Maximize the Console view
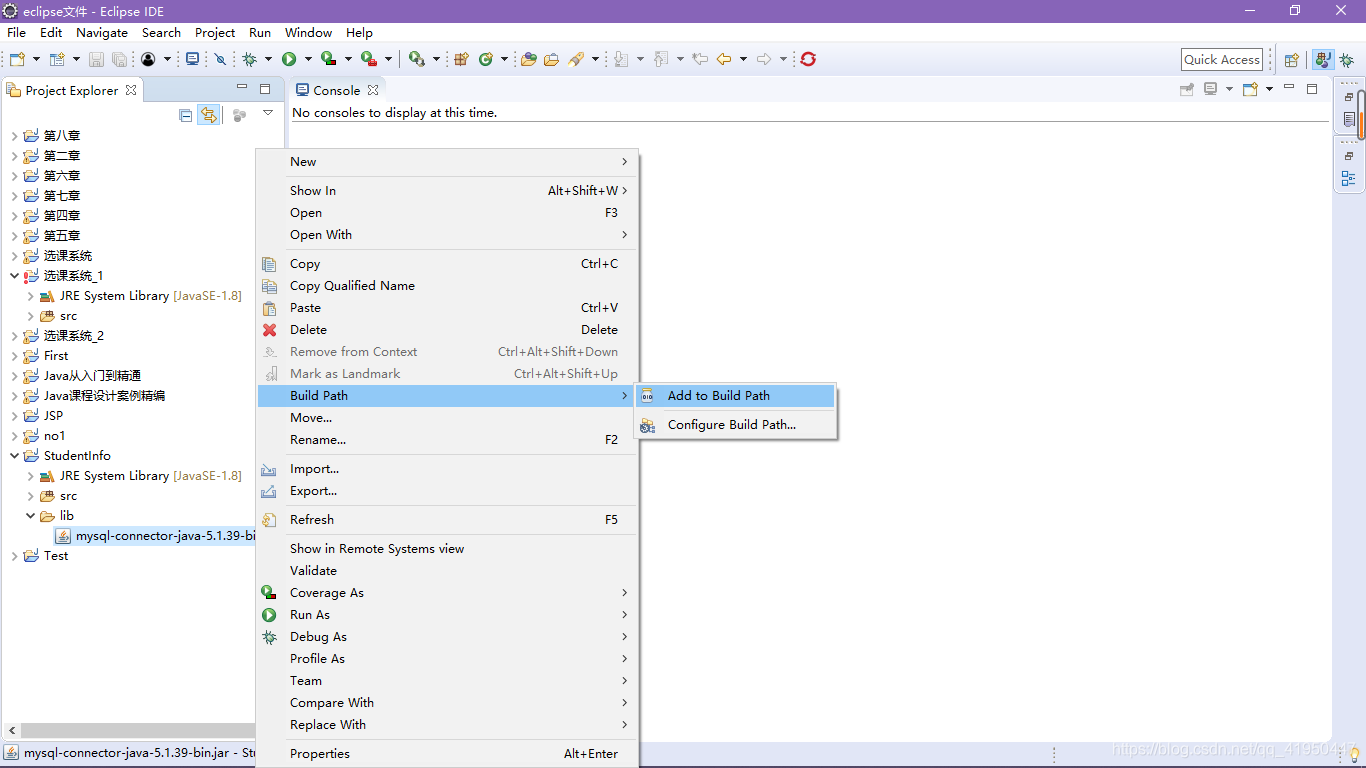 pos(1312,88)
